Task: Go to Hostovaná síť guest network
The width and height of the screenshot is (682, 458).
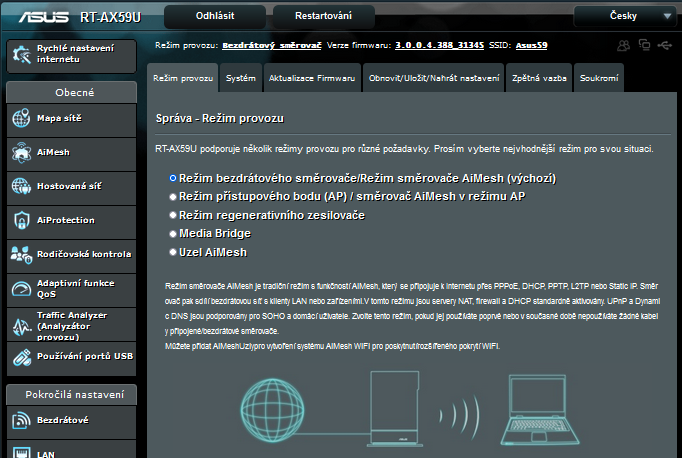Action: point(68,186)
